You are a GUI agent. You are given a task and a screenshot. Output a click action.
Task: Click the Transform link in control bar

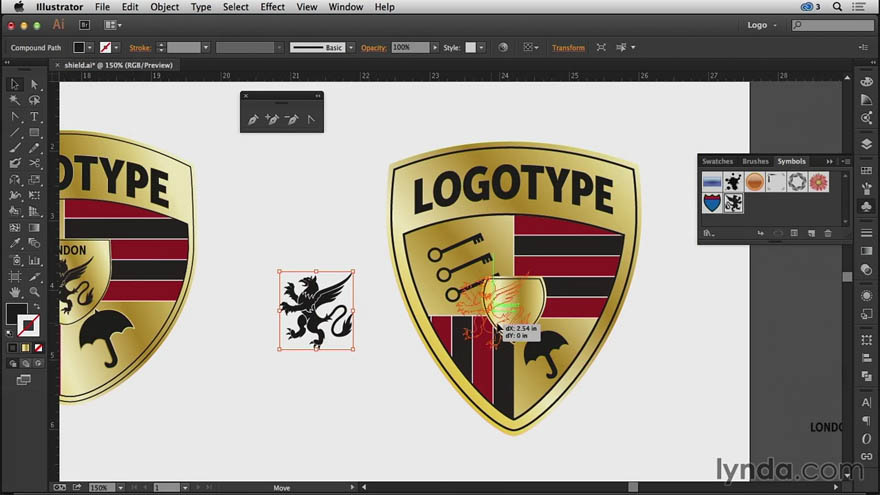click(x=568, y=47)
